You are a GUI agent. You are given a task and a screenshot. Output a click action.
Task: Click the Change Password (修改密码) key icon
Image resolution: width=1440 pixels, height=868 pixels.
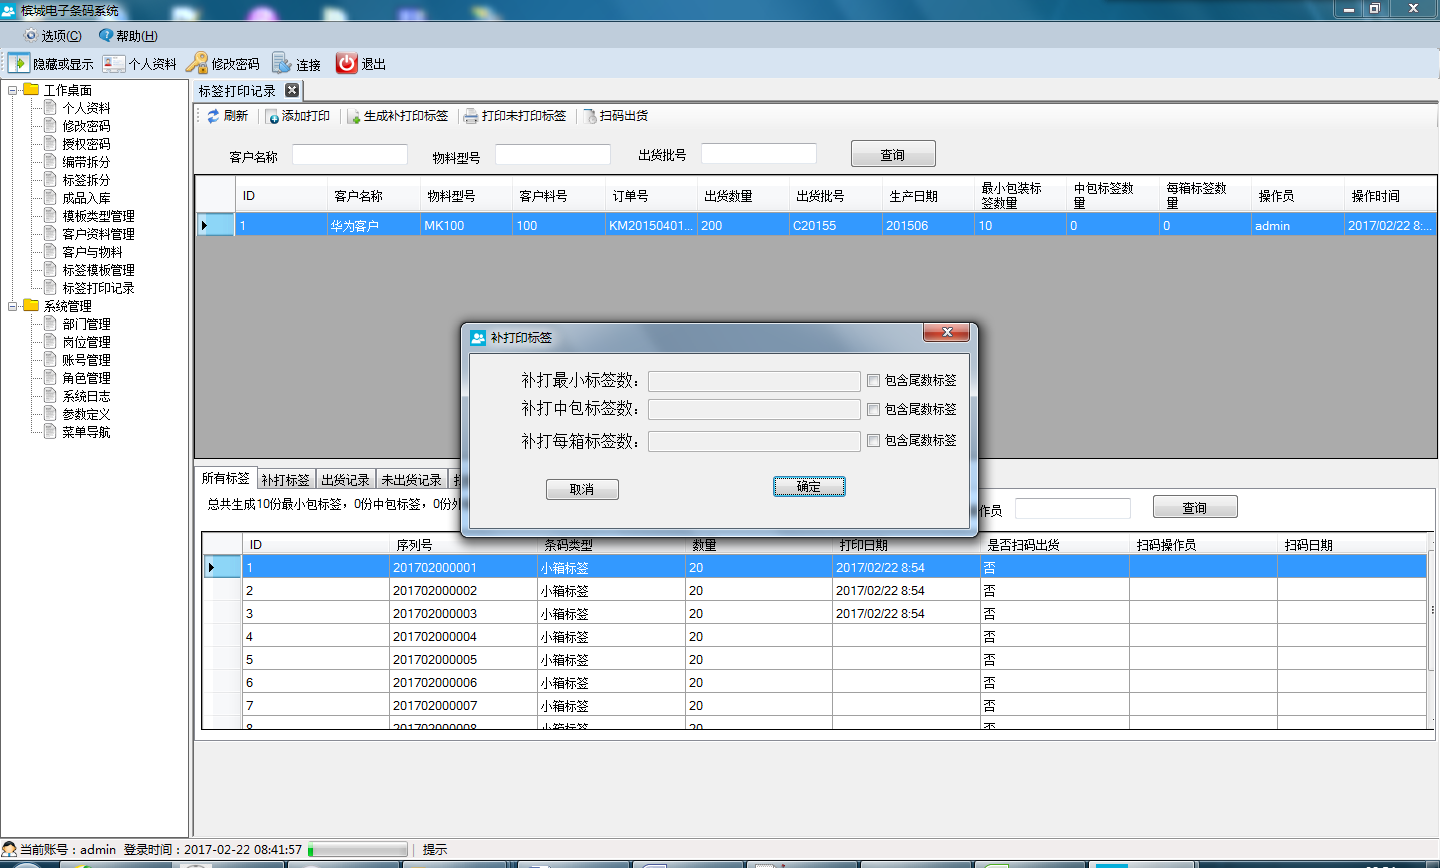(197, 63)
